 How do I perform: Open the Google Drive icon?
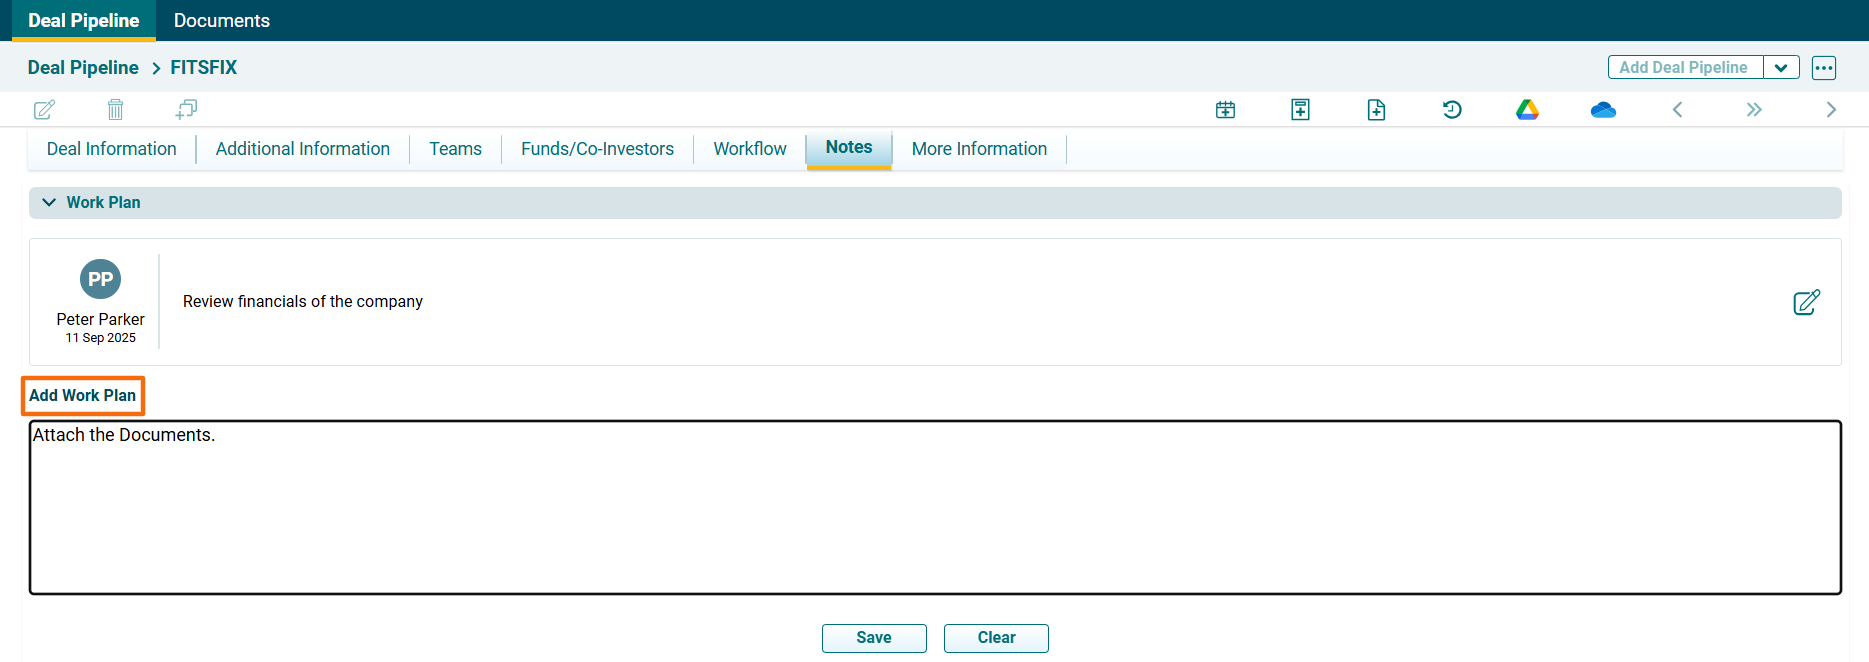(x=1527, y=110)
